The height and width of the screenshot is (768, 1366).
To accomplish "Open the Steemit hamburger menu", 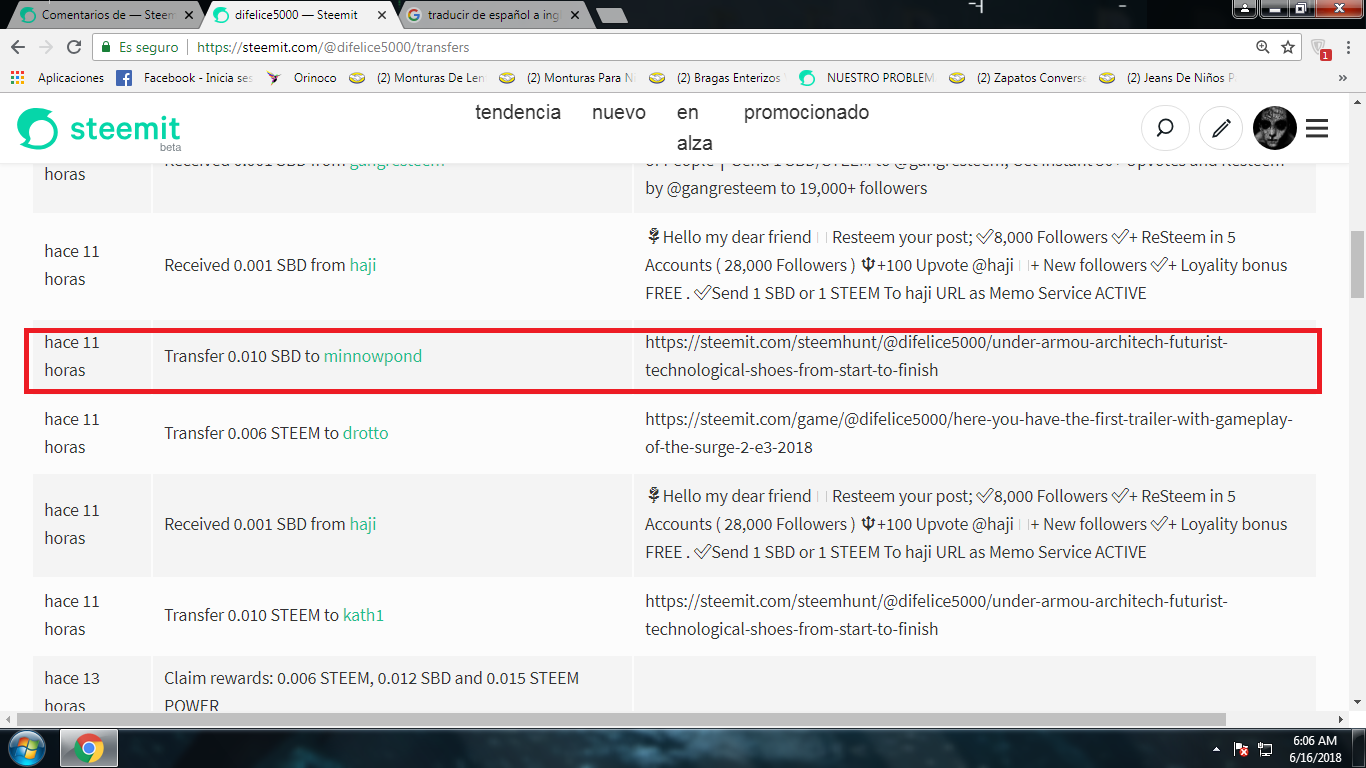I will point(1317,128).
